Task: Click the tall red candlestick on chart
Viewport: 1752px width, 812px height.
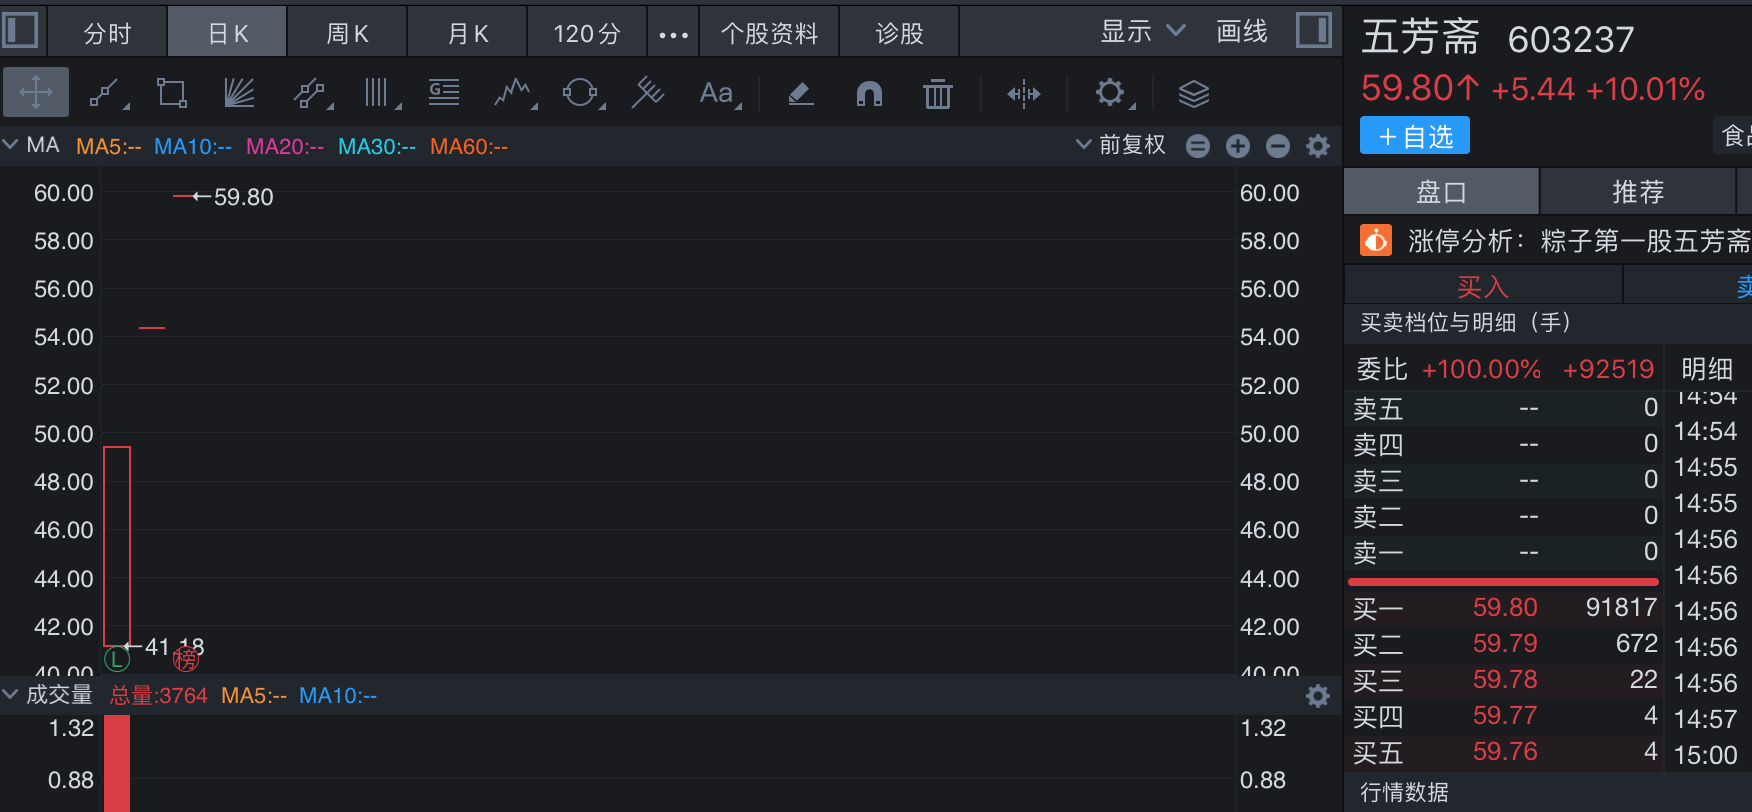Action: [x=117, y=546]
